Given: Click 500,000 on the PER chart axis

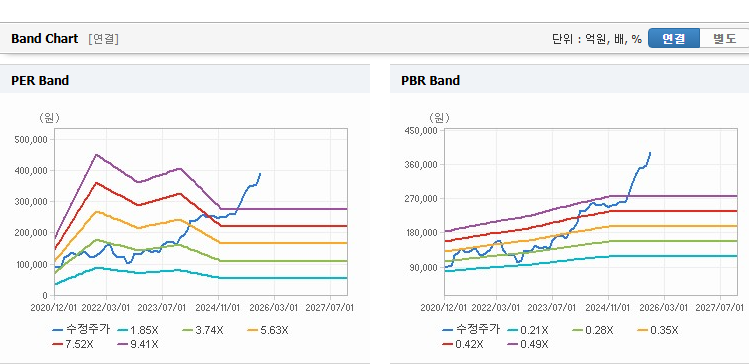Looking at the screenshot, I should click(x=32, y=139).
